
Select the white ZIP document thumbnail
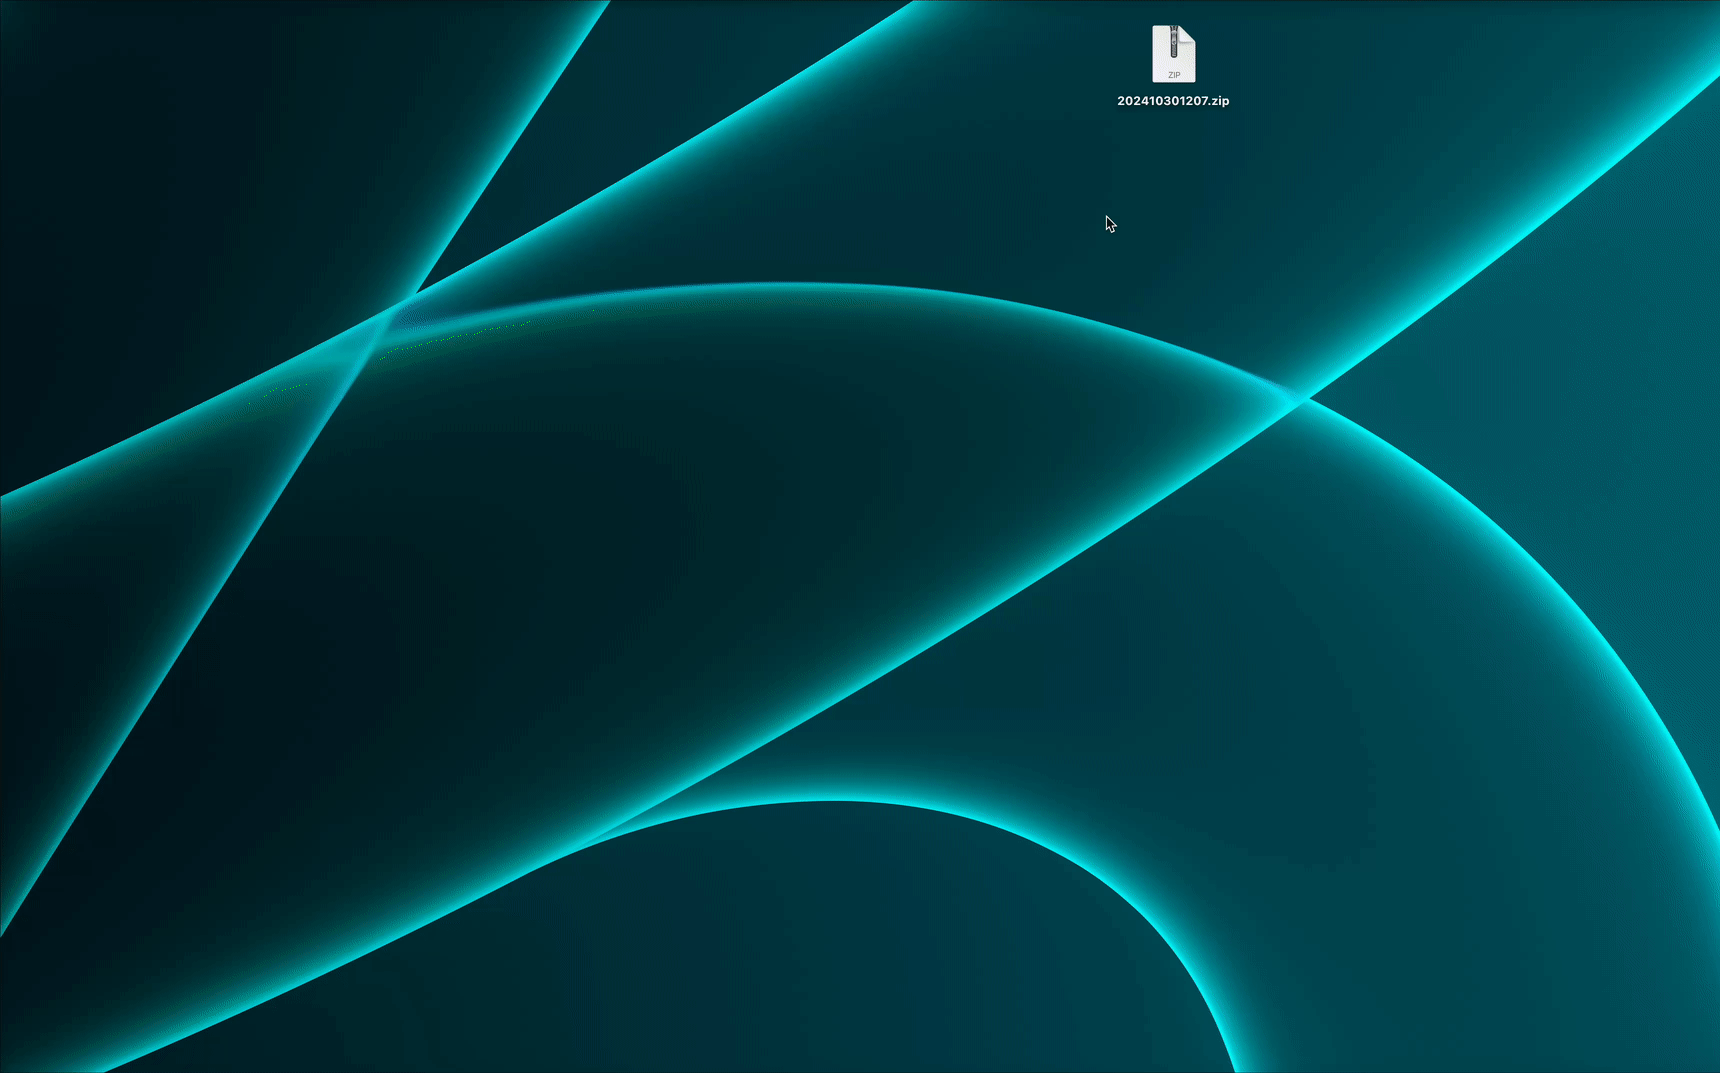pyautogui.click(x=1173, y=54)
